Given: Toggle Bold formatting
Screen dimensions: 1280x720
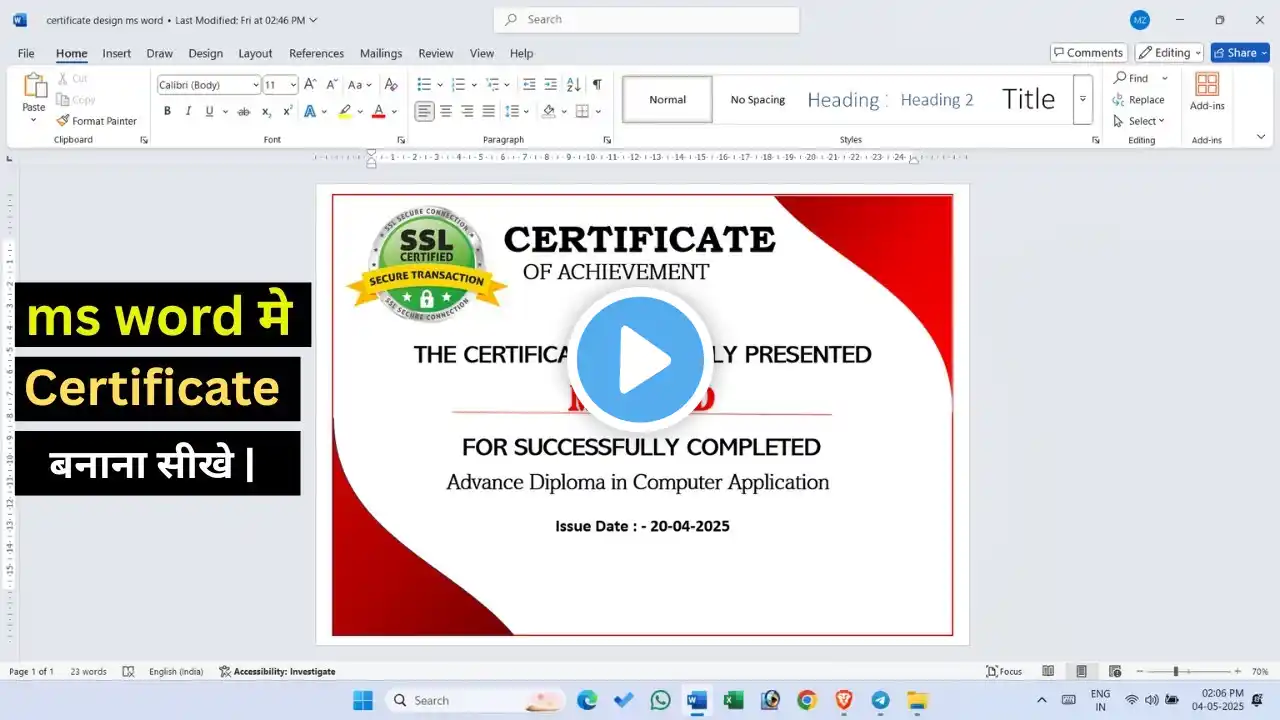Looking at the screenshot, I should 167,111.
